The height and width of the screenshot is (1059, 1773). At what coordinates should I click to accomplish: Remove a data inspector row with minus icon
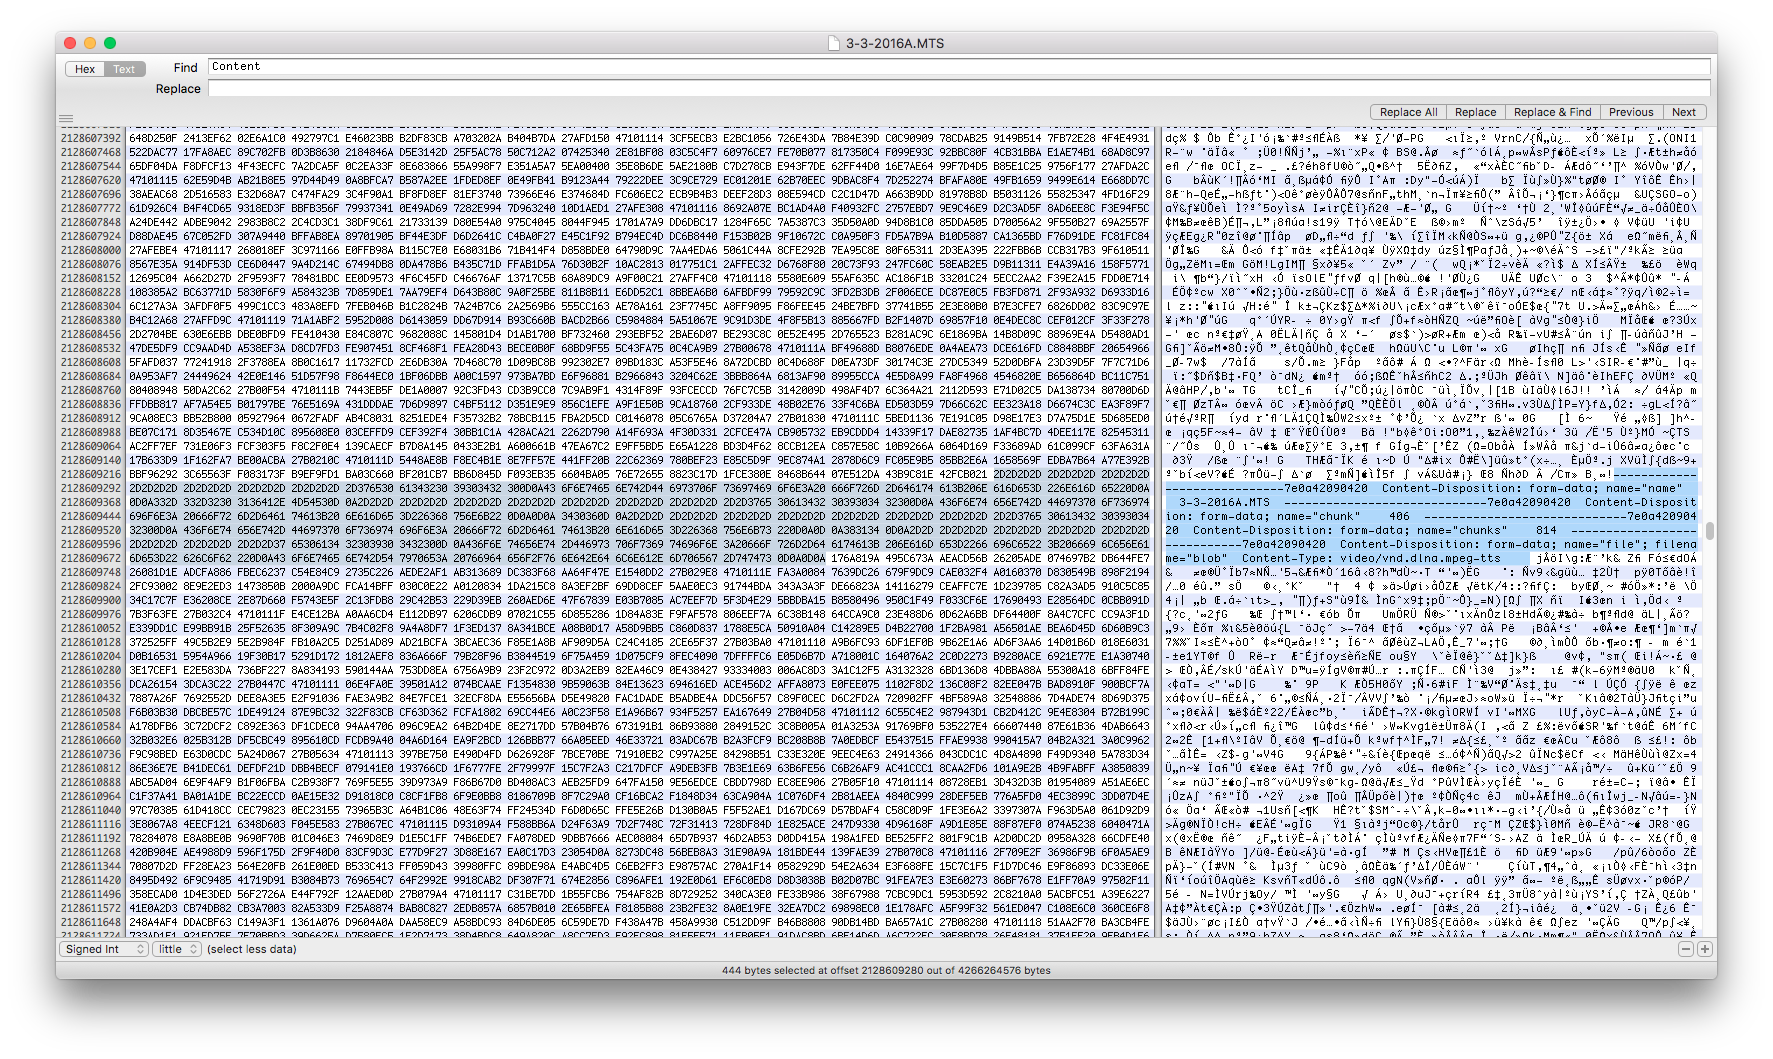pos(1685,949)
